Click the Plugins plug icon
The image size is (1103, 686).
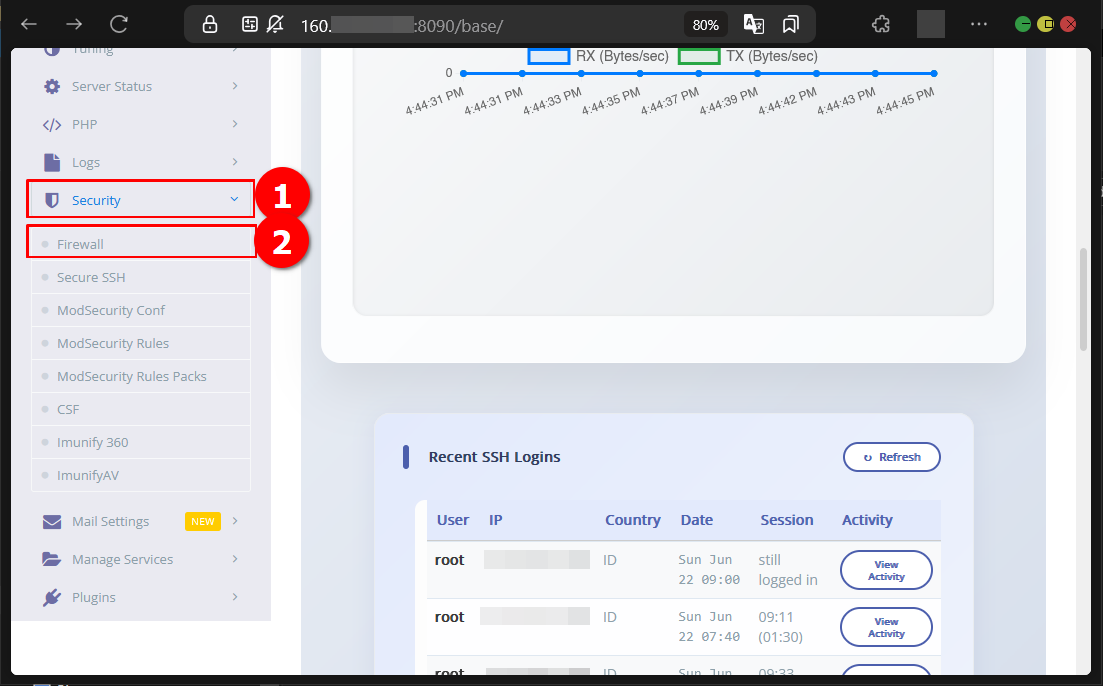point(52,598)
